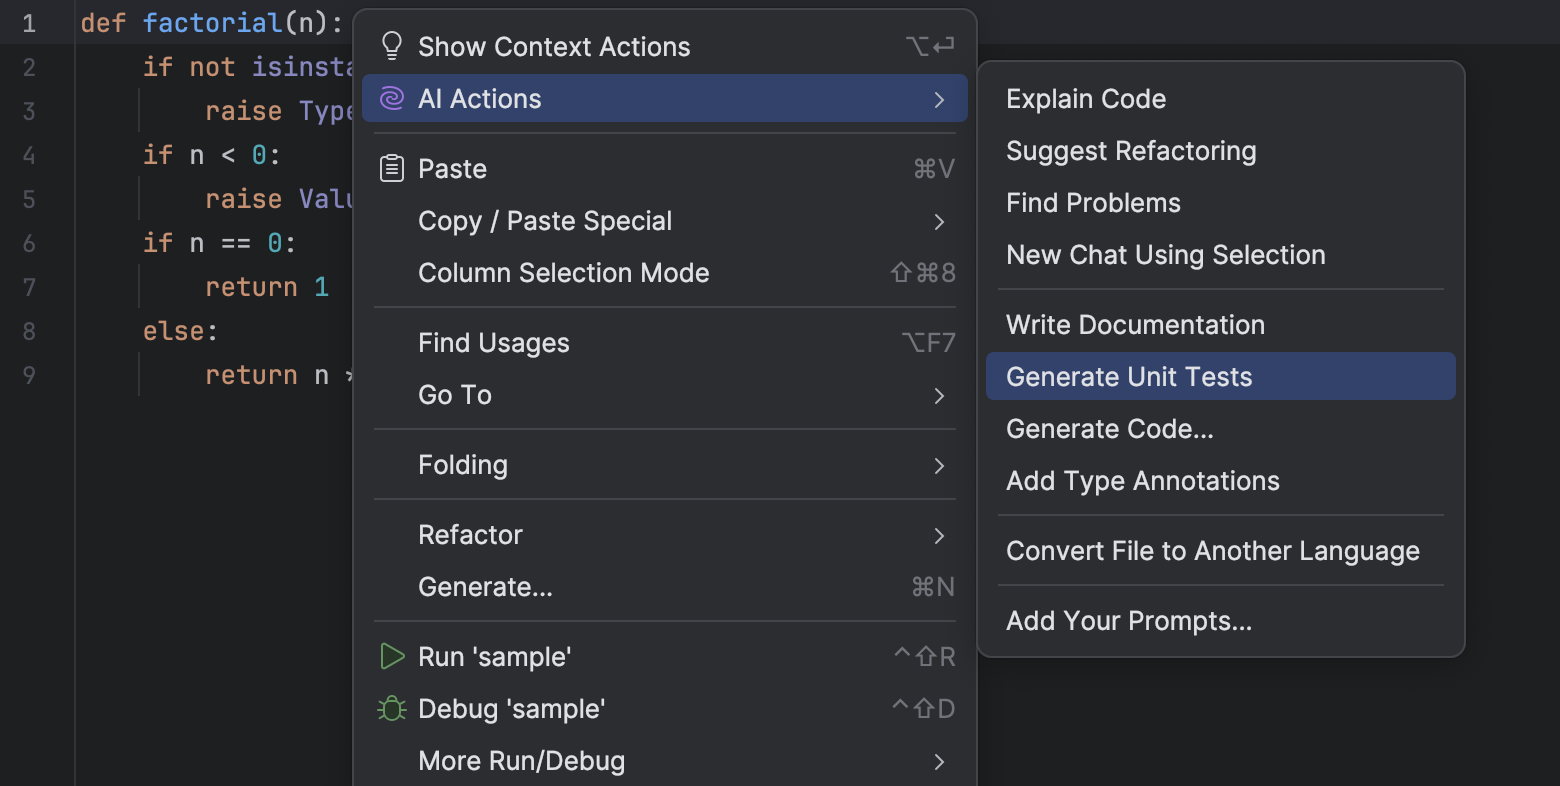Click the lightbulb Show Context Actions icon
The image size is (1560, 786).
(x=392, y=46)
